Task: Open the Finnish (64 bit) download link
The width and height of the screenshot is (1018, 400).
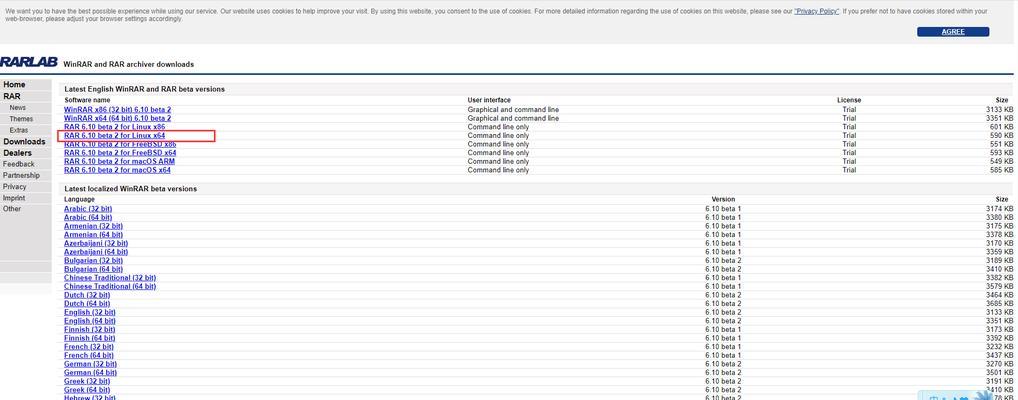Action: 89,338
